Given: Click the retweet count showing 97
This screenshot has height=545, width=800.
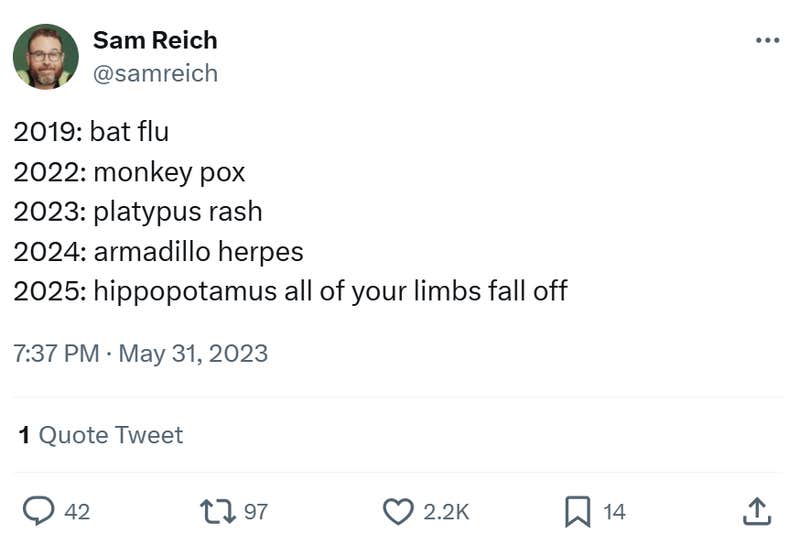Looking at the screenshot, I should click(x=256, y=512).
